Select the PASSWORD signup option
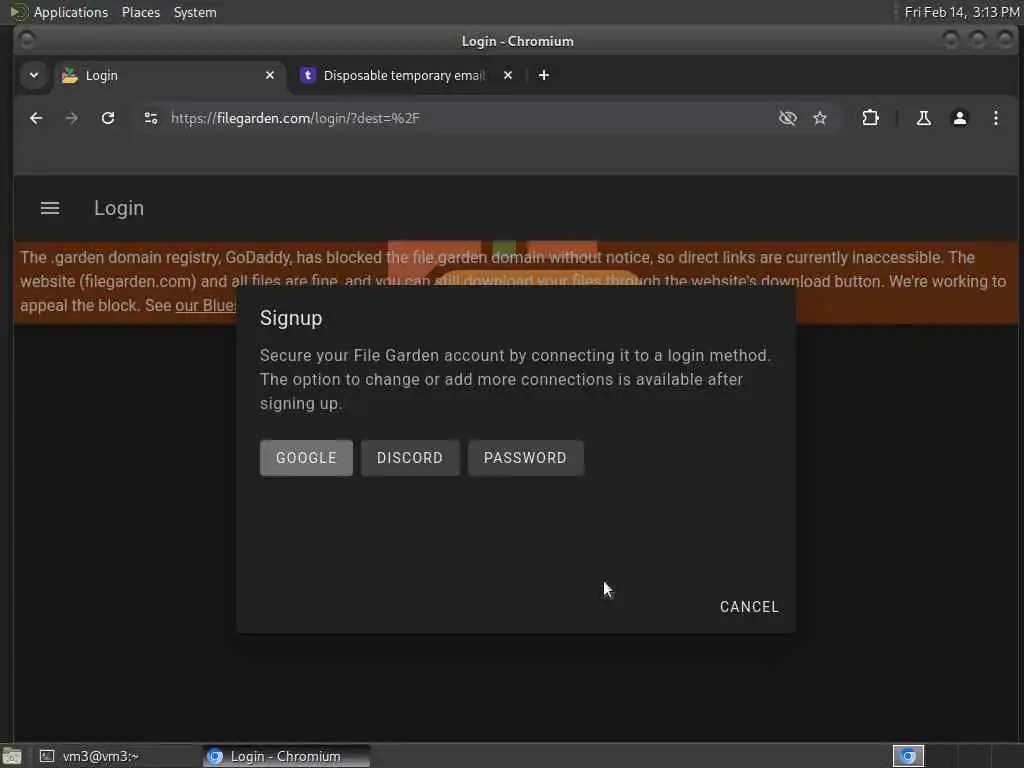This screenshot has width=1024, height=768. click(x=525, y=458)
